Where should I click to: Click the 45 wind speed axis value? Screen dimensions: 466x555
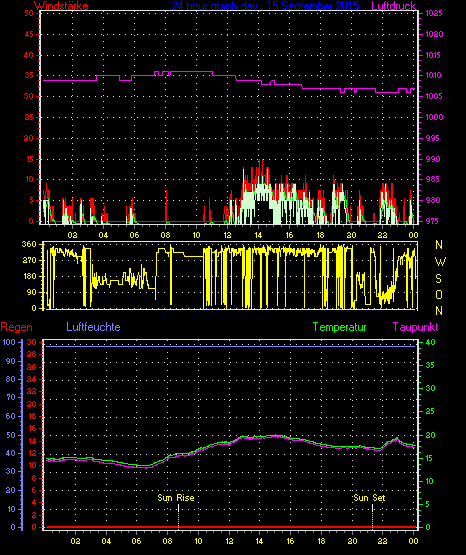[29, 34]
